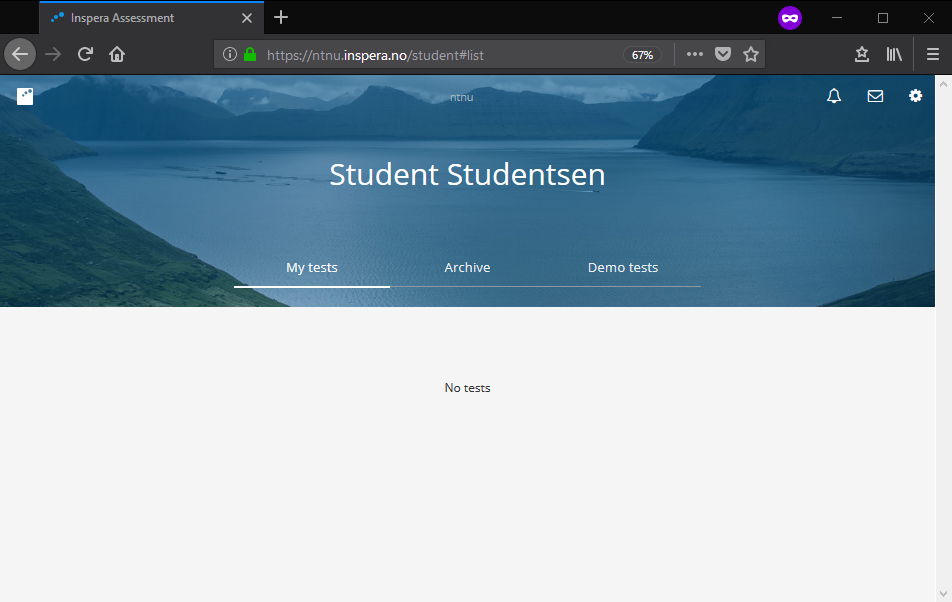Close the browser window
The width and height of the screenshot is (952, 602).
coord(929,18)
